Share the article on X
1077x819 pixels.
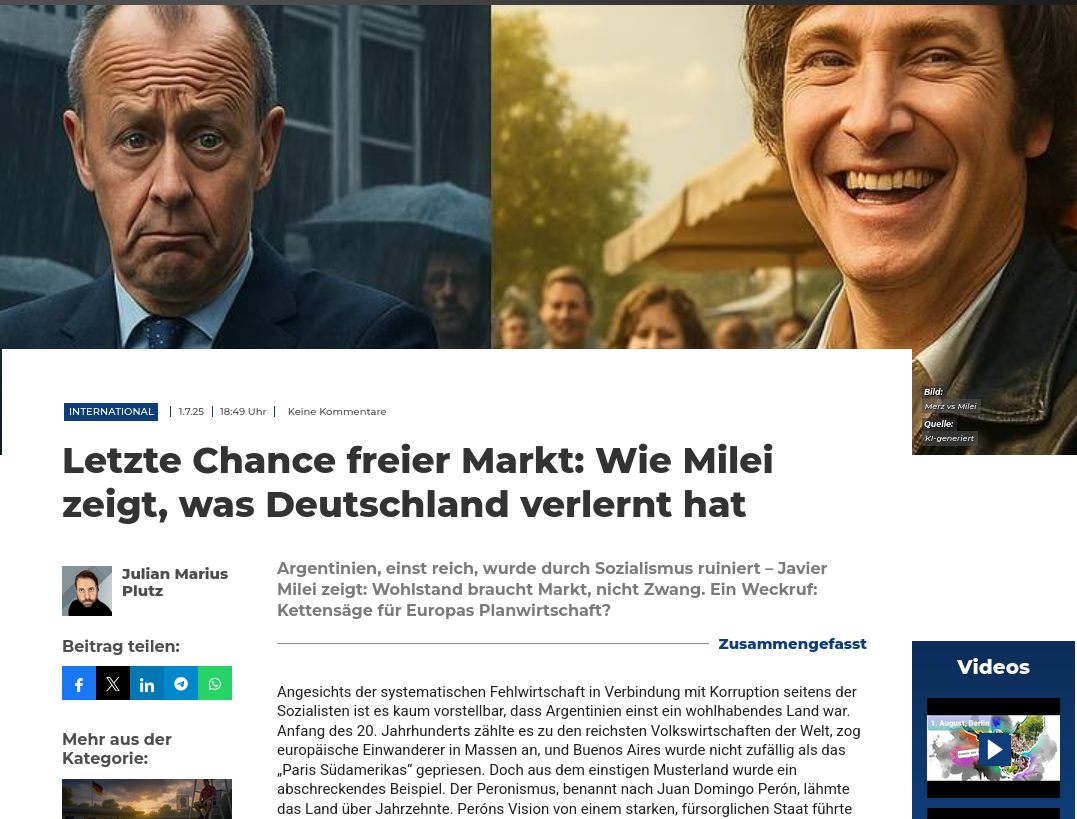coord(113,683)
